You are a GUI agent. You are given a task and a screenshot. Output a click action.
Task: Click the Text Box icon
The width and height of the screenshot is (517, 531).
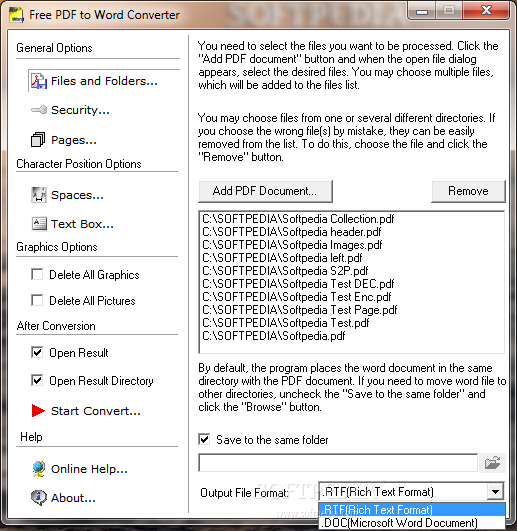(x=39, y=224)
